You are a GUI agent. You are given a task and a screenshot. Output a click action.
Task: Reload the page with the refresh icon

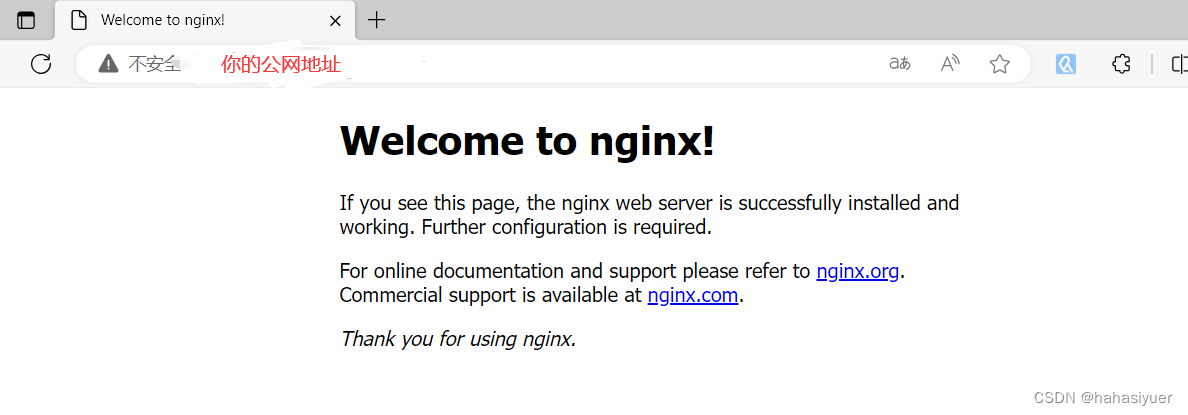coord(41,64)
